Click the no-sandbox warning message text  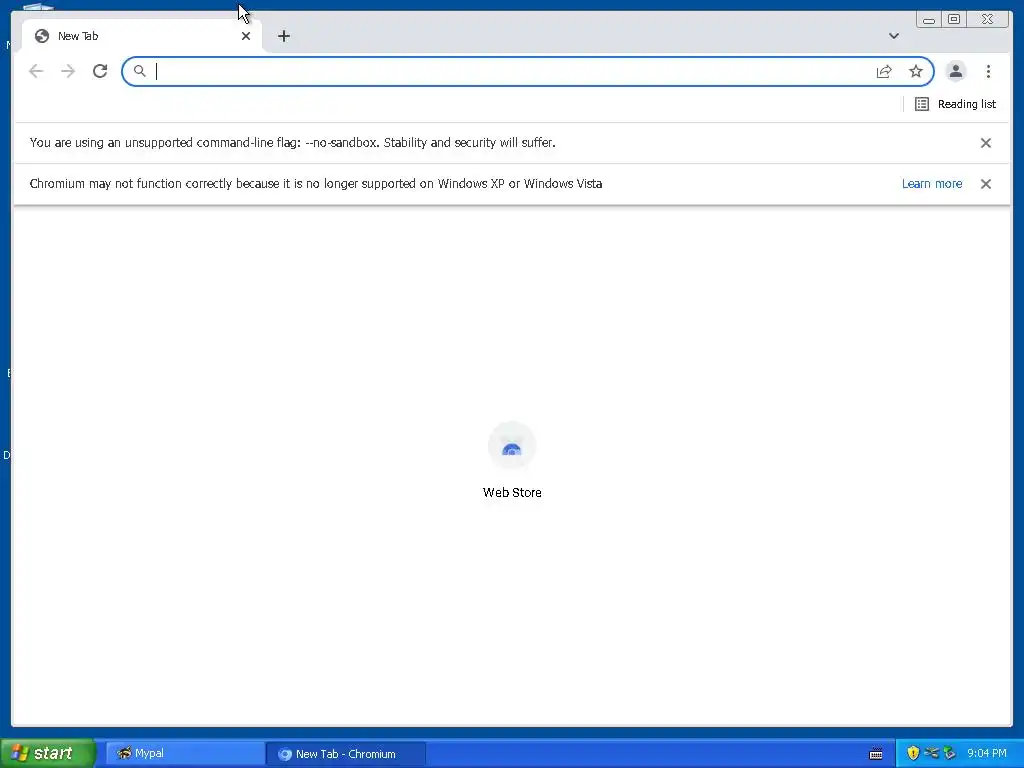293,143
